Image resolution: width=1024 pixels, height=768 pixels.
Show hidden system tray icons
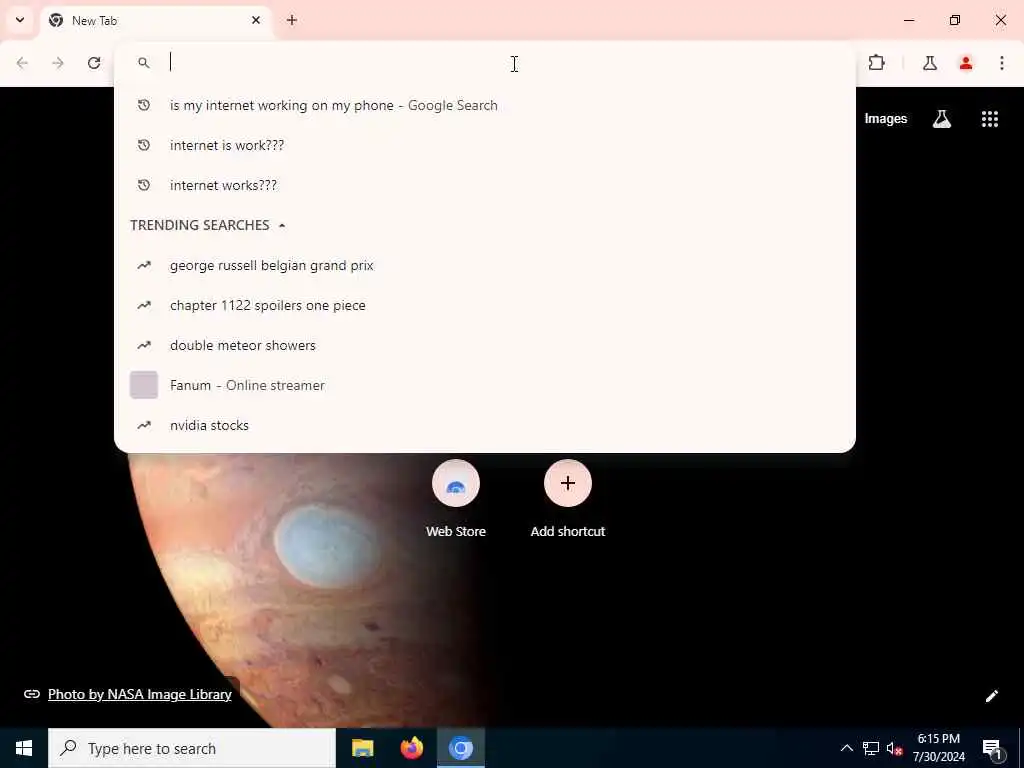[846, 748]
